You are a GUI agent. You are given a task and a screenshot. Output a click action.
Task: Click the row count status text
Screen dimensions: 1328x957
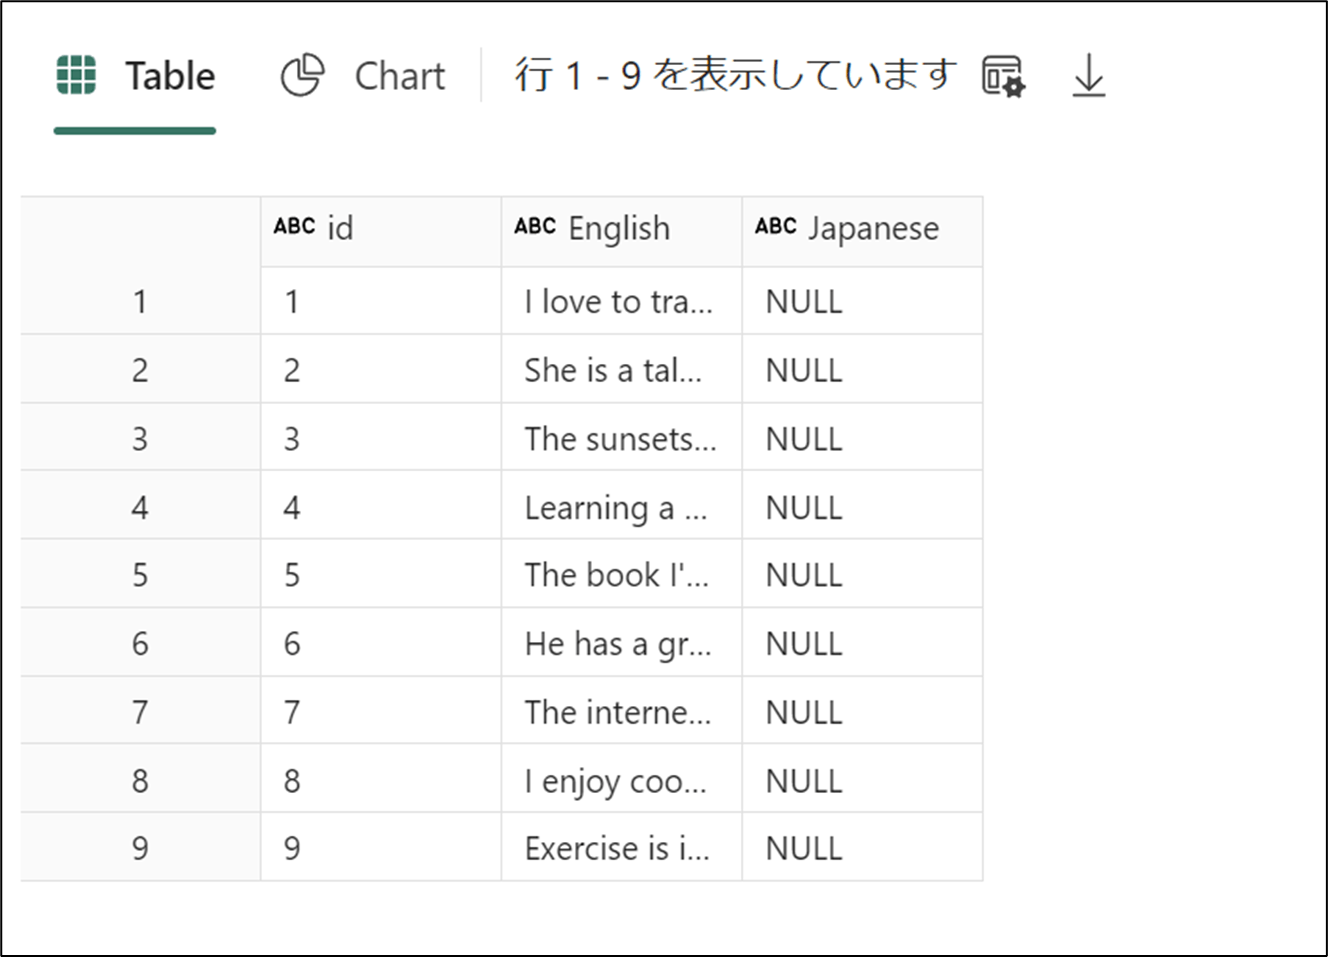pyautogui.click(x=735, y=76)
